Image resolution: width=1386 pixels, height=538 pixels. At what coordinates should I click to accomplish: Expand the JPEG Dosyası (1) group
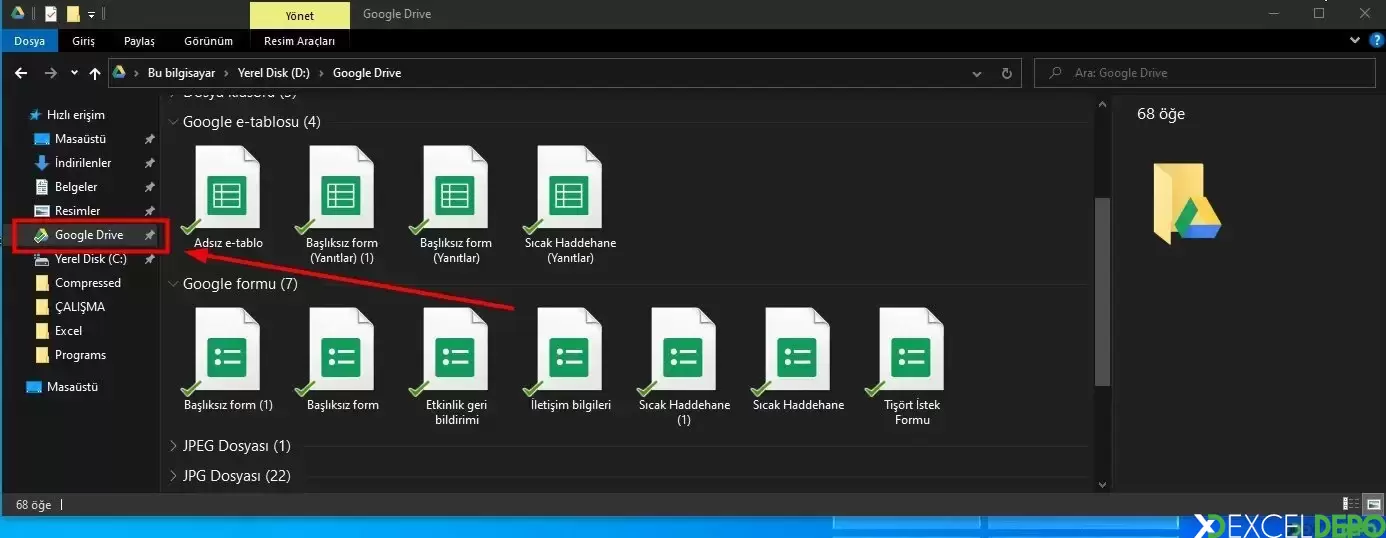174,446
